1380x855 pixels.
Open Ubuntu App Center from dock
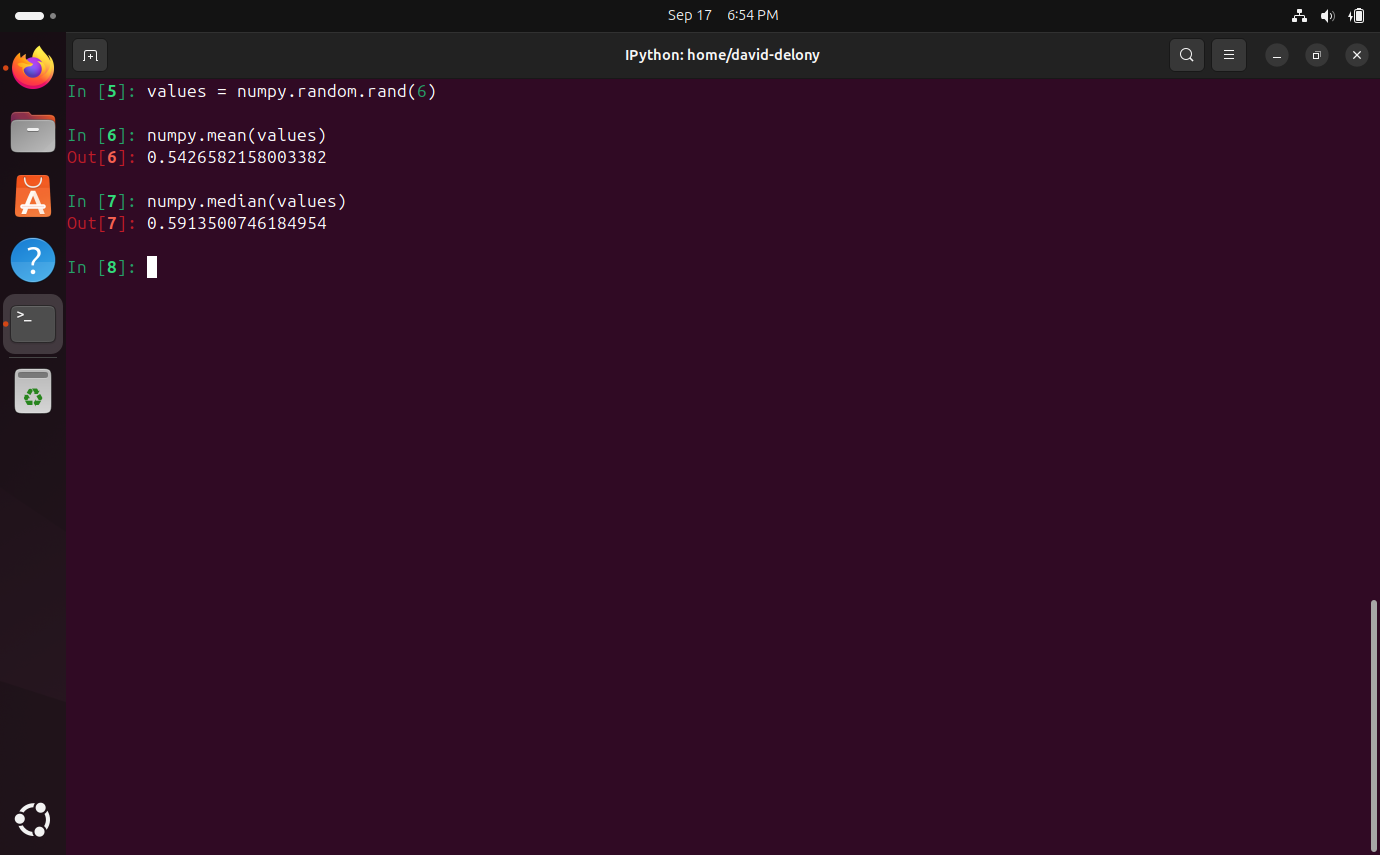click(33, 196)
